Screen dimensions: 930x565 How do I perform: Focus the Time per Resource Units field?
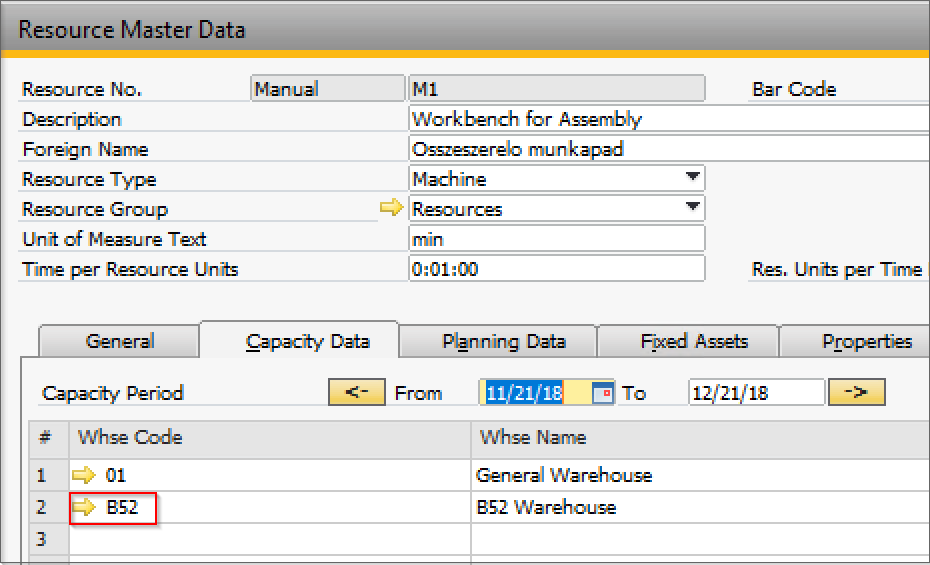point(556,269)
